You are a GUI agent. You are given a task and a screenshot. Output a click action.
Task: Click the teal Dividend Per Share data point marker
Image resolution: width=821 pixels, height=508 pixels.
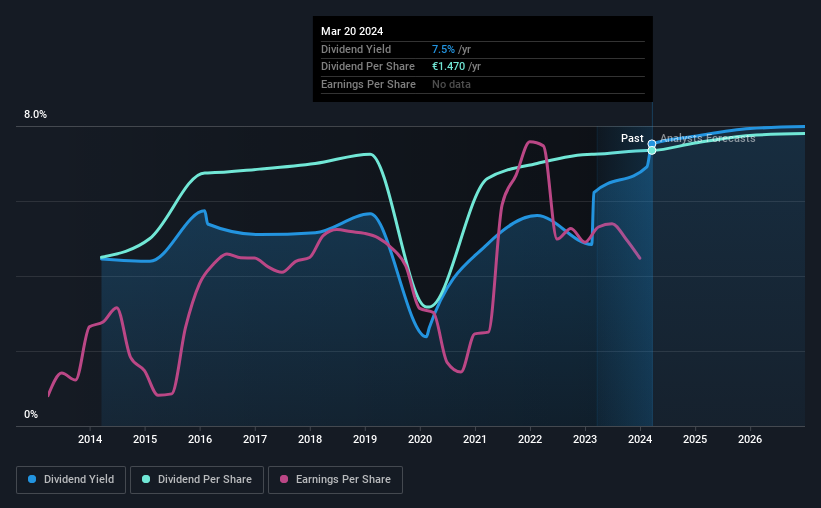tap(652, 151)
